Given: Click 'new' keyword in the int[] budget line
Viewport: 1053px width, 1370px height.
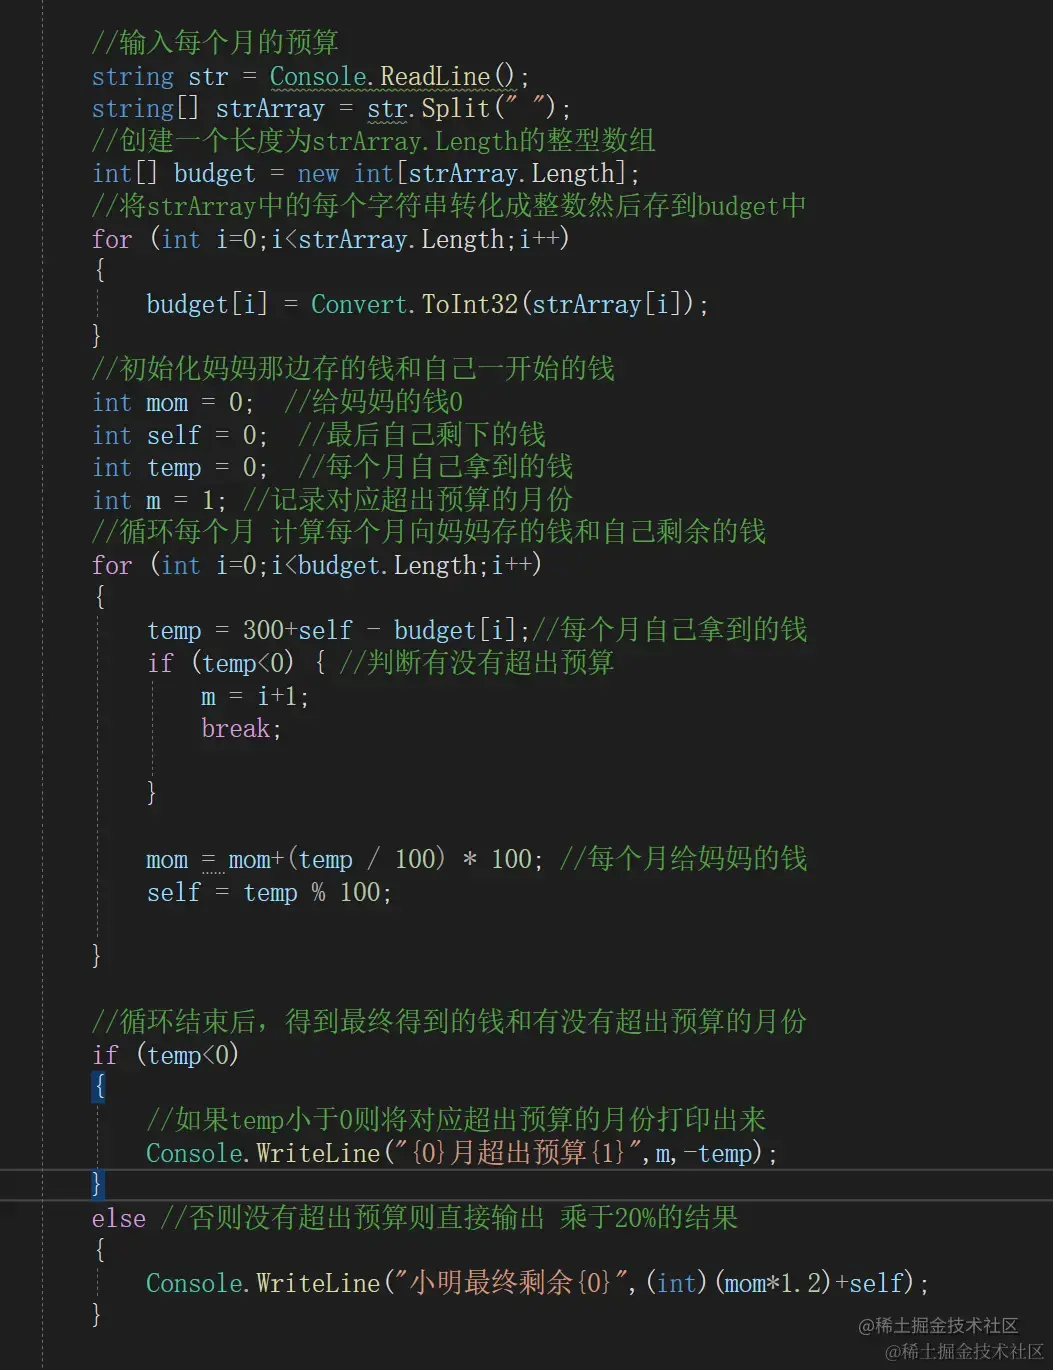Looking at the screenshot, I should (318, 174).
